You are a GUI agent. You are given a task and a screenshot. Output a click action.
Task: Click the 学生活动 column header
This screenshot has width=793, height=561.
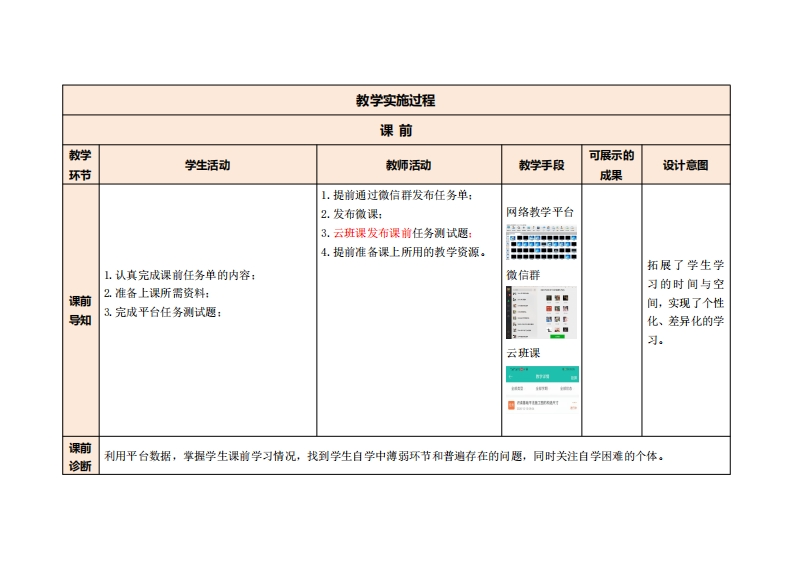tap(208, 165)
